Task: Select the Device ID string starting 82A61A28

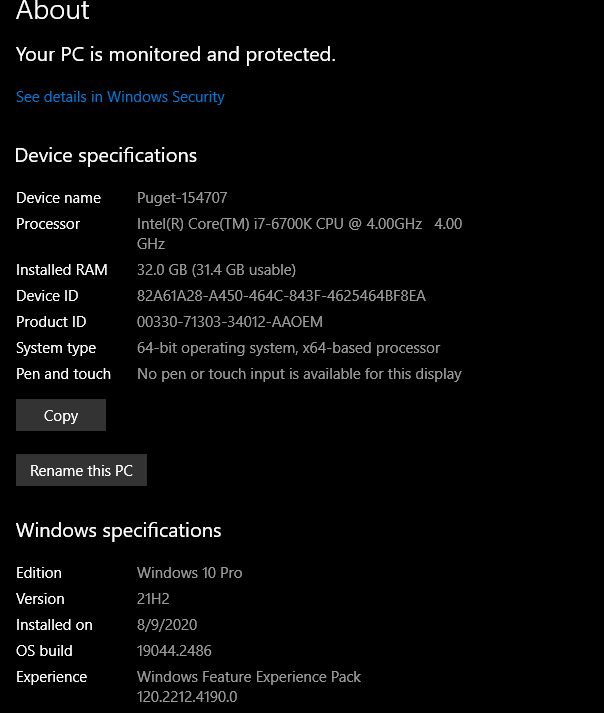Action: point(281,296)
